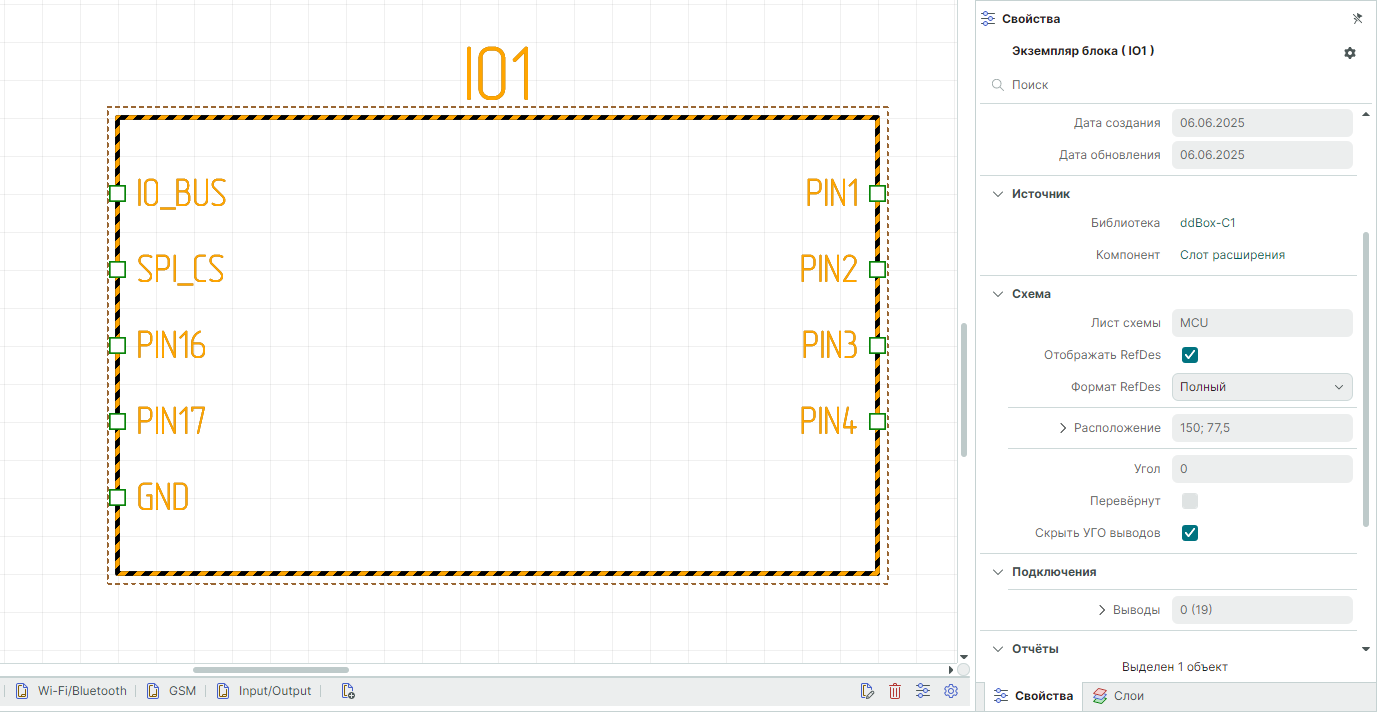The image size is (1377, 712).
Task: Click the PIN2 pin square on block
Action: click(x=877, y=269)
